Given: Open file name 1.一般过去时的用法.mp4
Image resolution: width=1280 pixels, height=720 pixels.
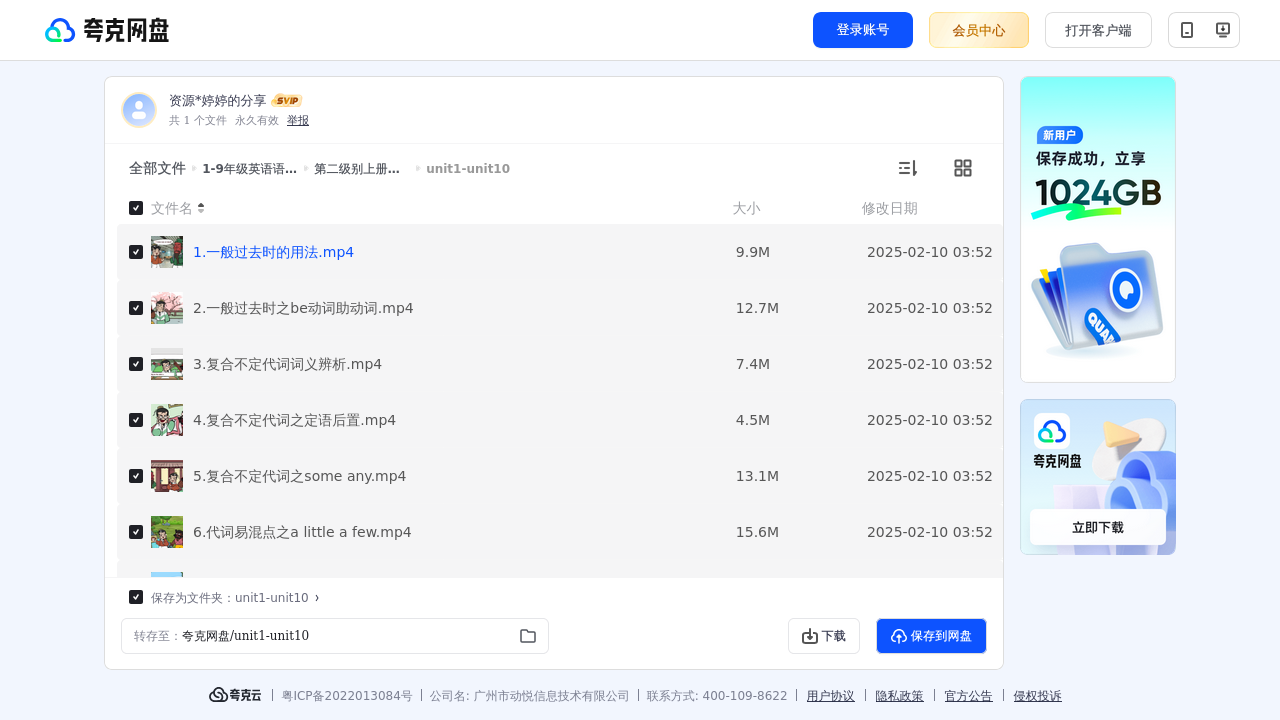Looking at the screenshot, I should (273, 252).
